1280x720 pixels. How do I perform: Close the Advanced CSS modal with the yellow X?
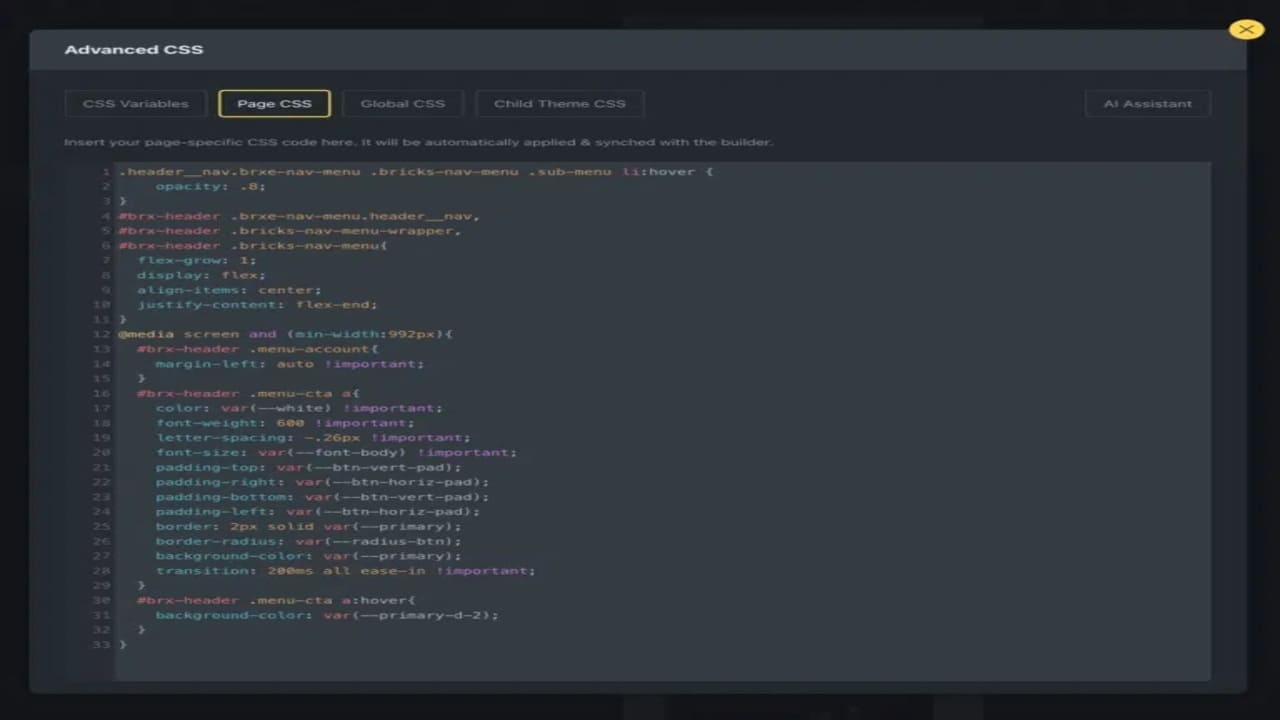[1246, 30]
